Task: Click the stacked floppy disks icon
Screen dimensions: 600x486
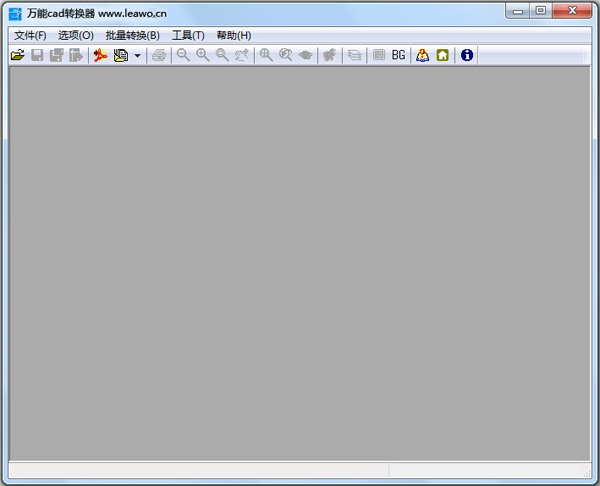Action: coord(57,55)
